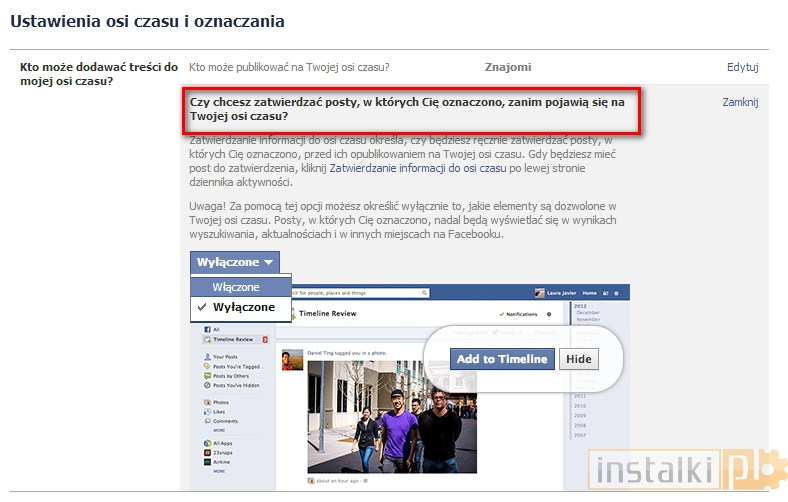This screenshot has height=502, width=788.
Task: Open Posts by Others in the sidebar
Action: pyautogui.click(x=226, y=376)
